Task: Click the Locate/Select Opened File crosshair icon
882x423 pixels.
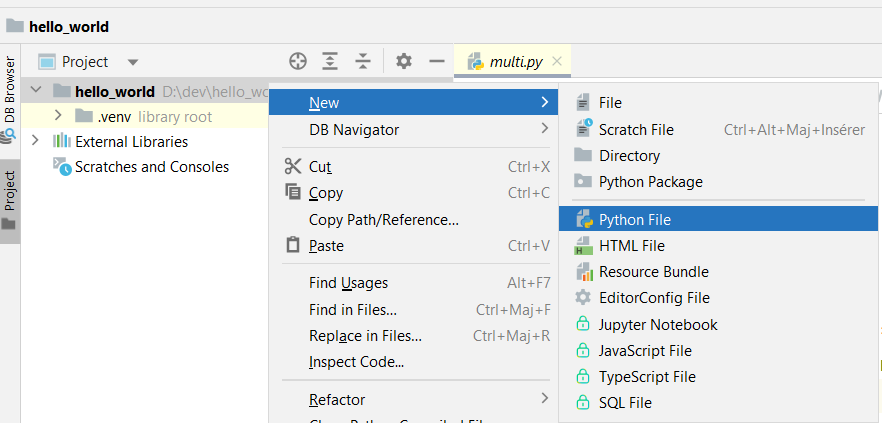Action: [297, 61]
